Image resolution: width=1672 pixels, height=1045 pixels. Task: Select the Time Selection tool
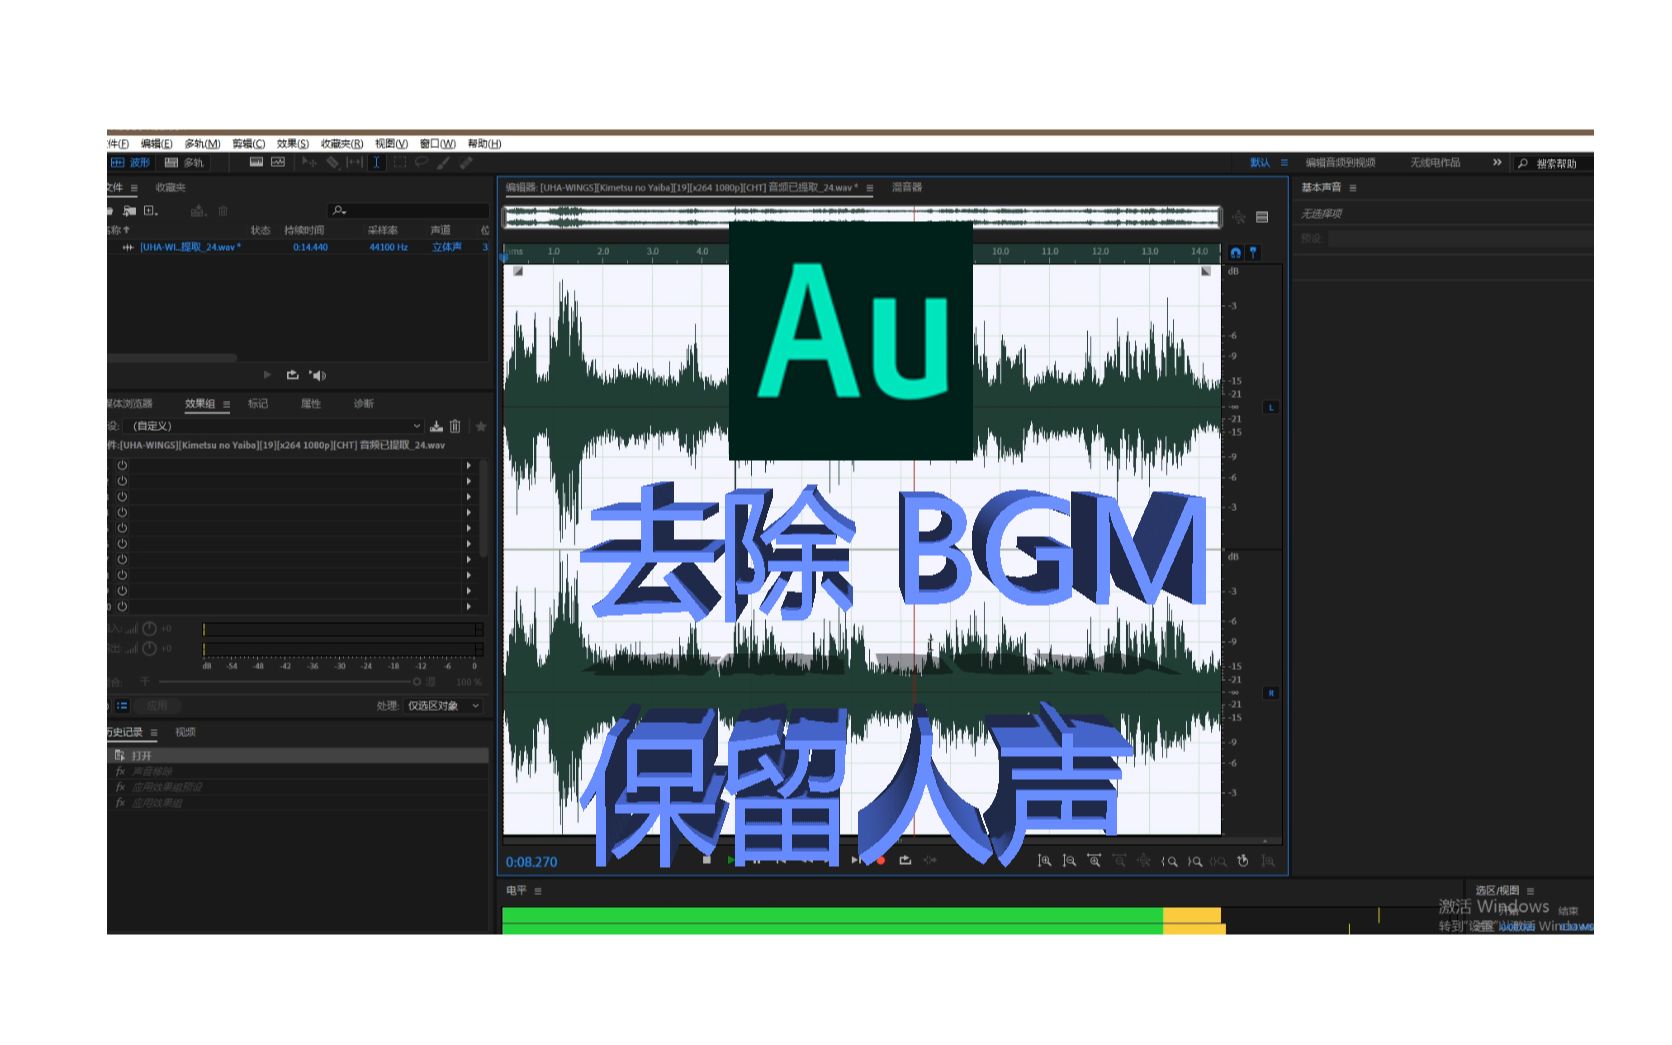(377, 162)
